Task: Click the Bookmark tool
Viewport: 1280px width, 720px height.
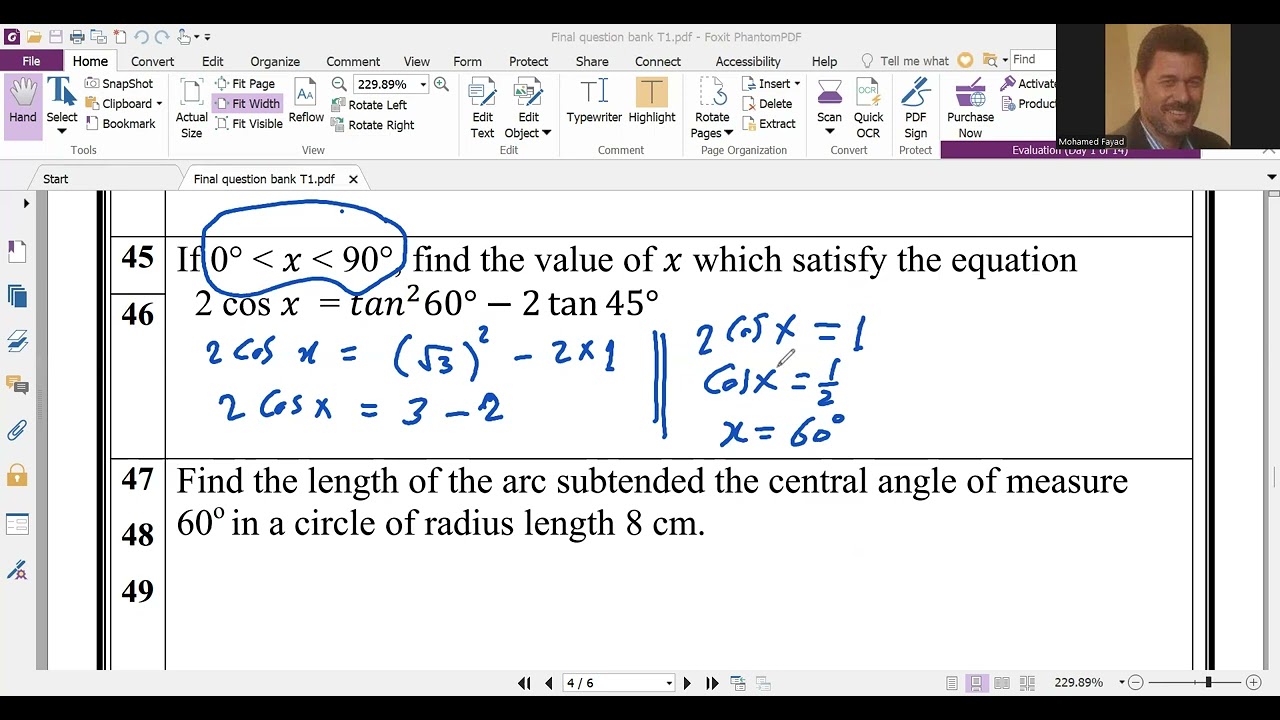Action: [120, 124]
